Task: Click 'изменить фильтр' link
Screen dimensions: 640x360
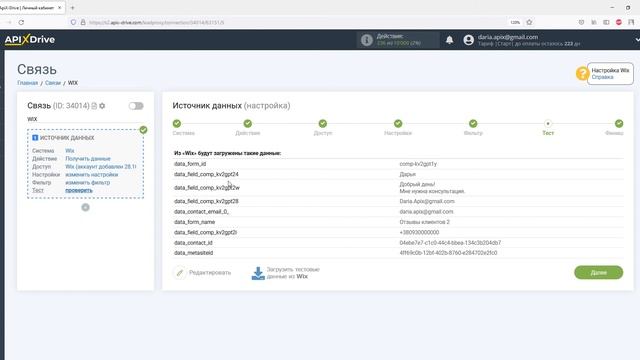Action: [87, 182]
